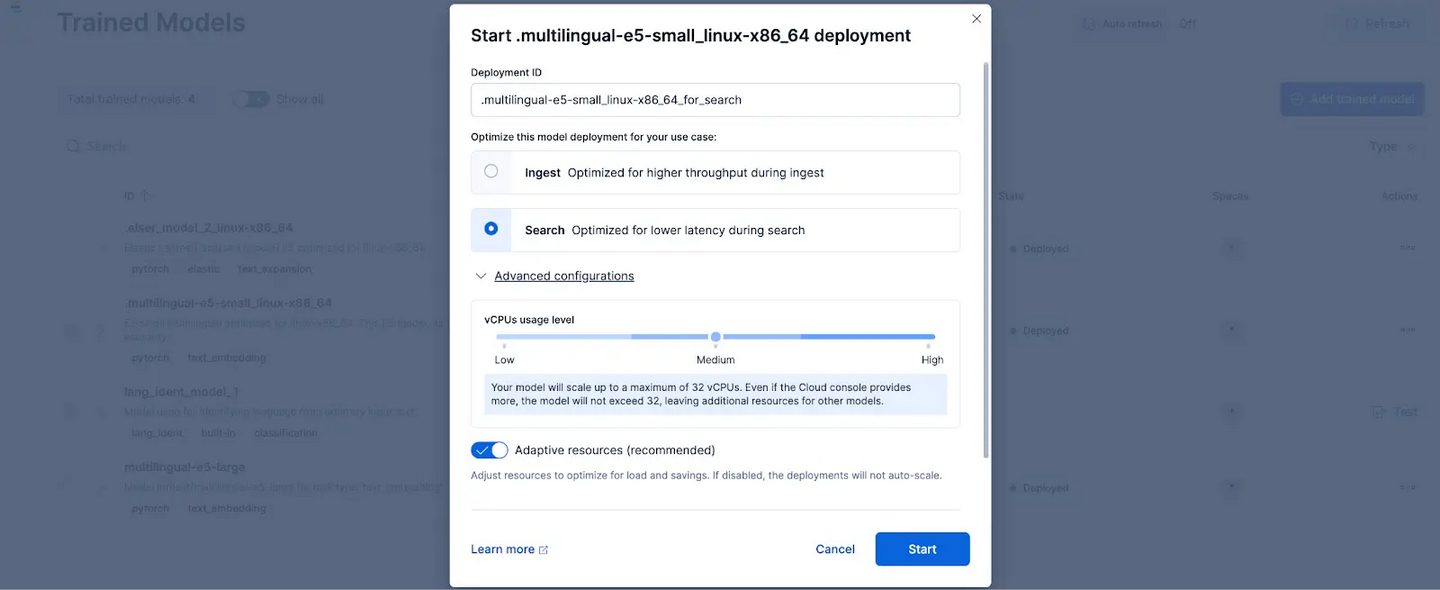Click the Ingest option card
This screenshot has height=590, width=1440.
(x=715, y=172)
